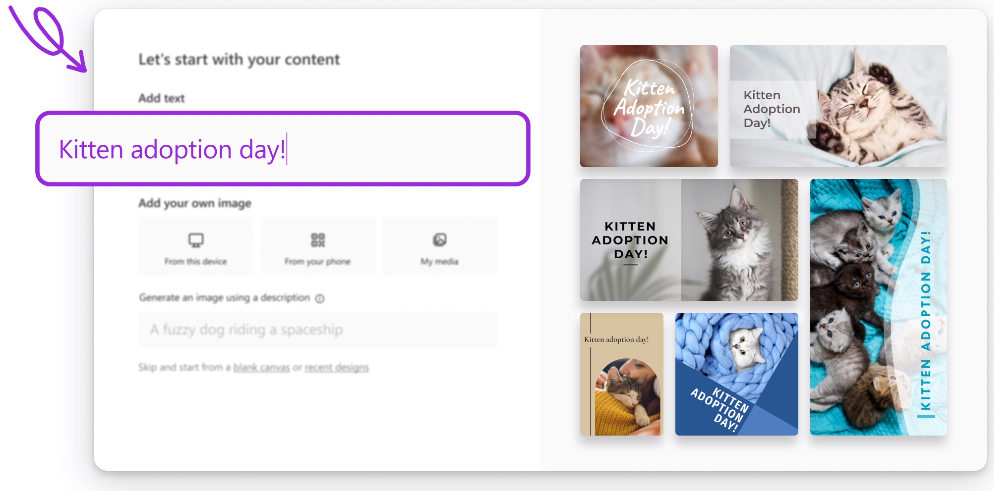
Task: Select the circular script Kitten Adoption Day design
Action: (x=649, y=106)
